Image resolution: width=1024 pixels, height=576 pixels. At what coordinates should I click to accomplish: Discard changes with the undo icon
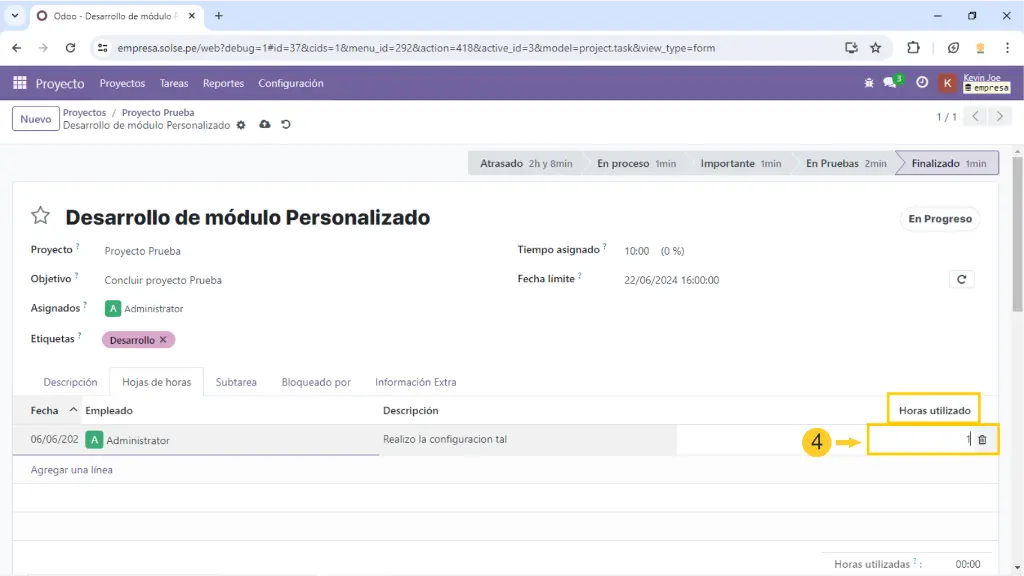point(286,125)
